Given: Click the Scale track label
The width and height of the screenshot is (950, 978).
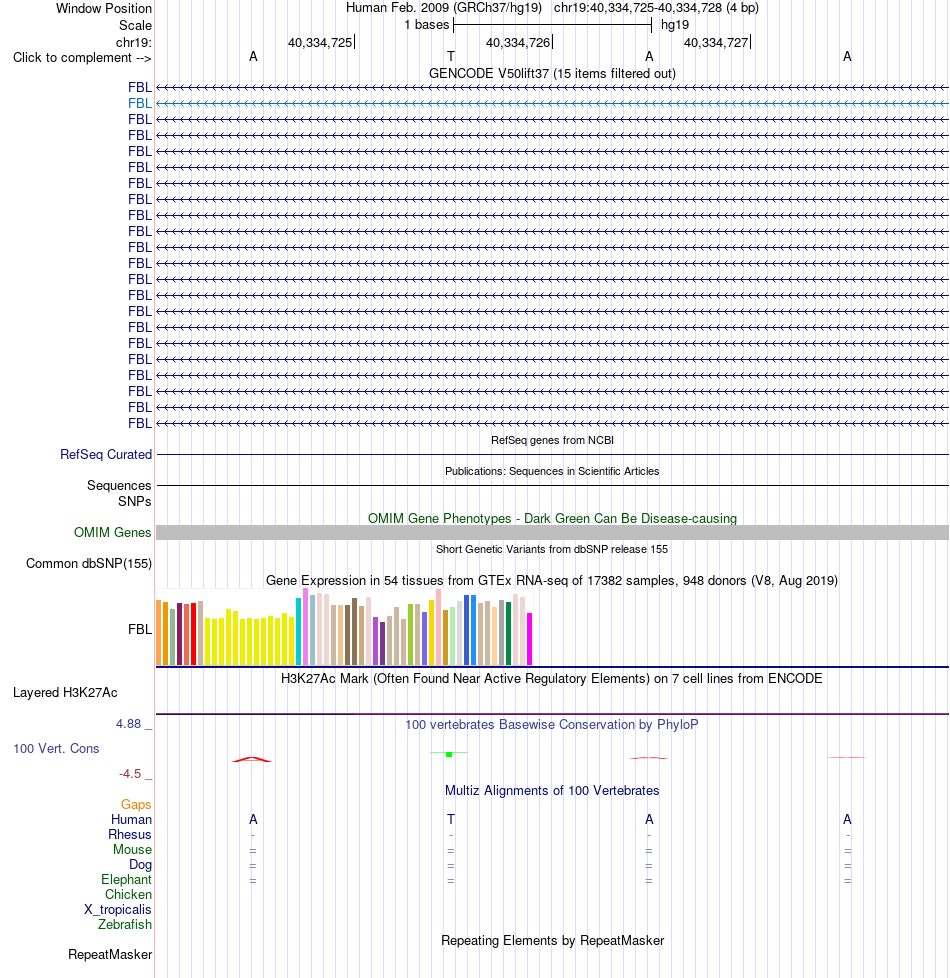Looking at the screenshot, I should [x=135, y=26].
